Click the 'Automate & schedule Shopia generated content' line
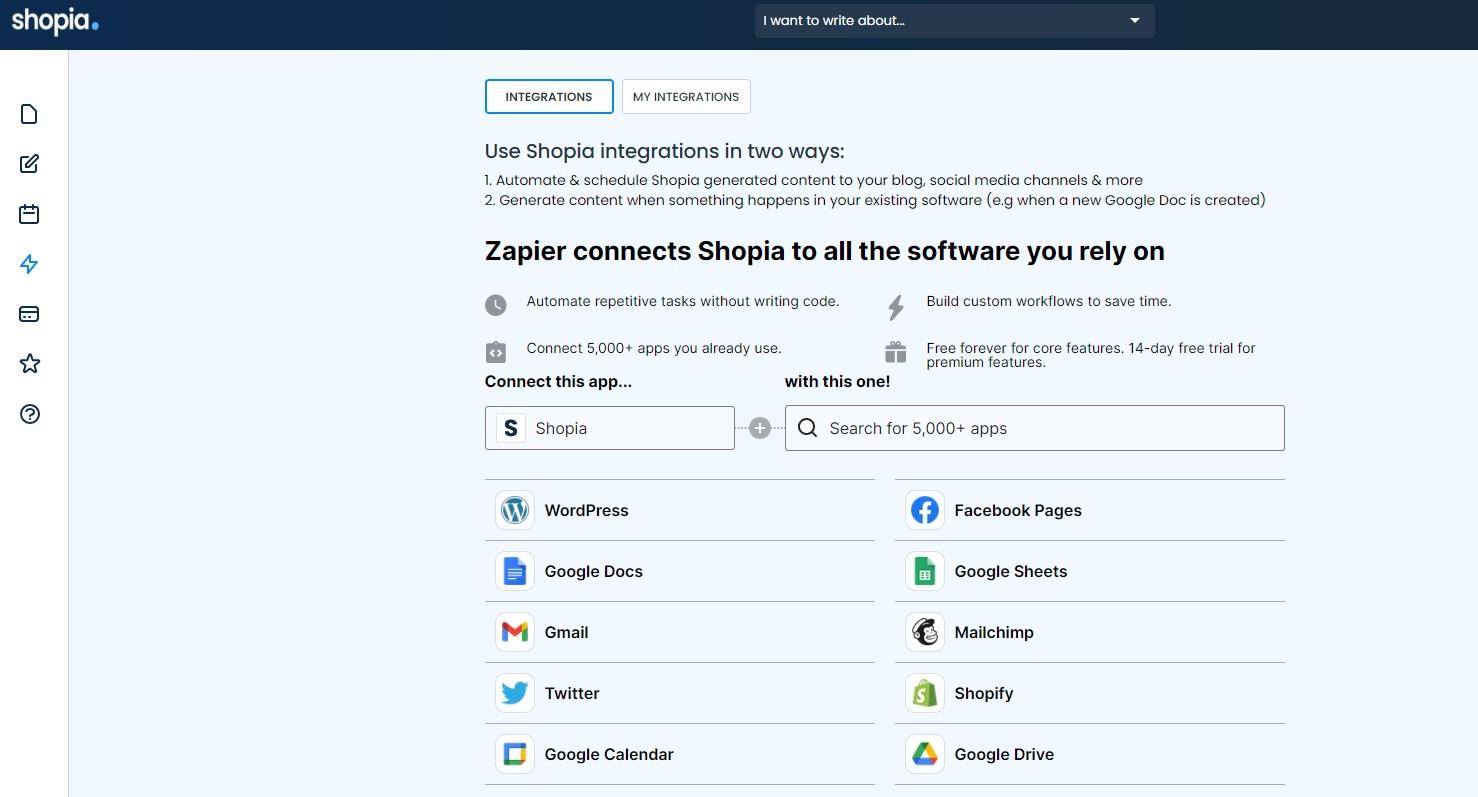1478x797 pixels. point(814,180)
